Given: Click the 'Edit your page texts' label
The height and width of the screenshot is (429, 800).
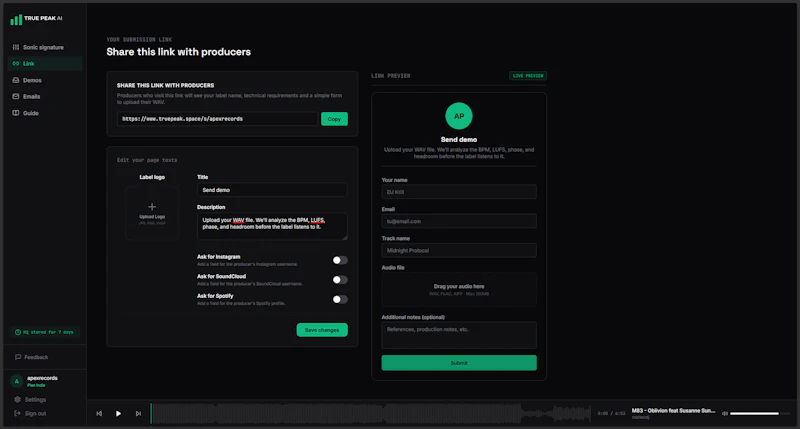Looking at the screenshot, I should pos(147,160).
